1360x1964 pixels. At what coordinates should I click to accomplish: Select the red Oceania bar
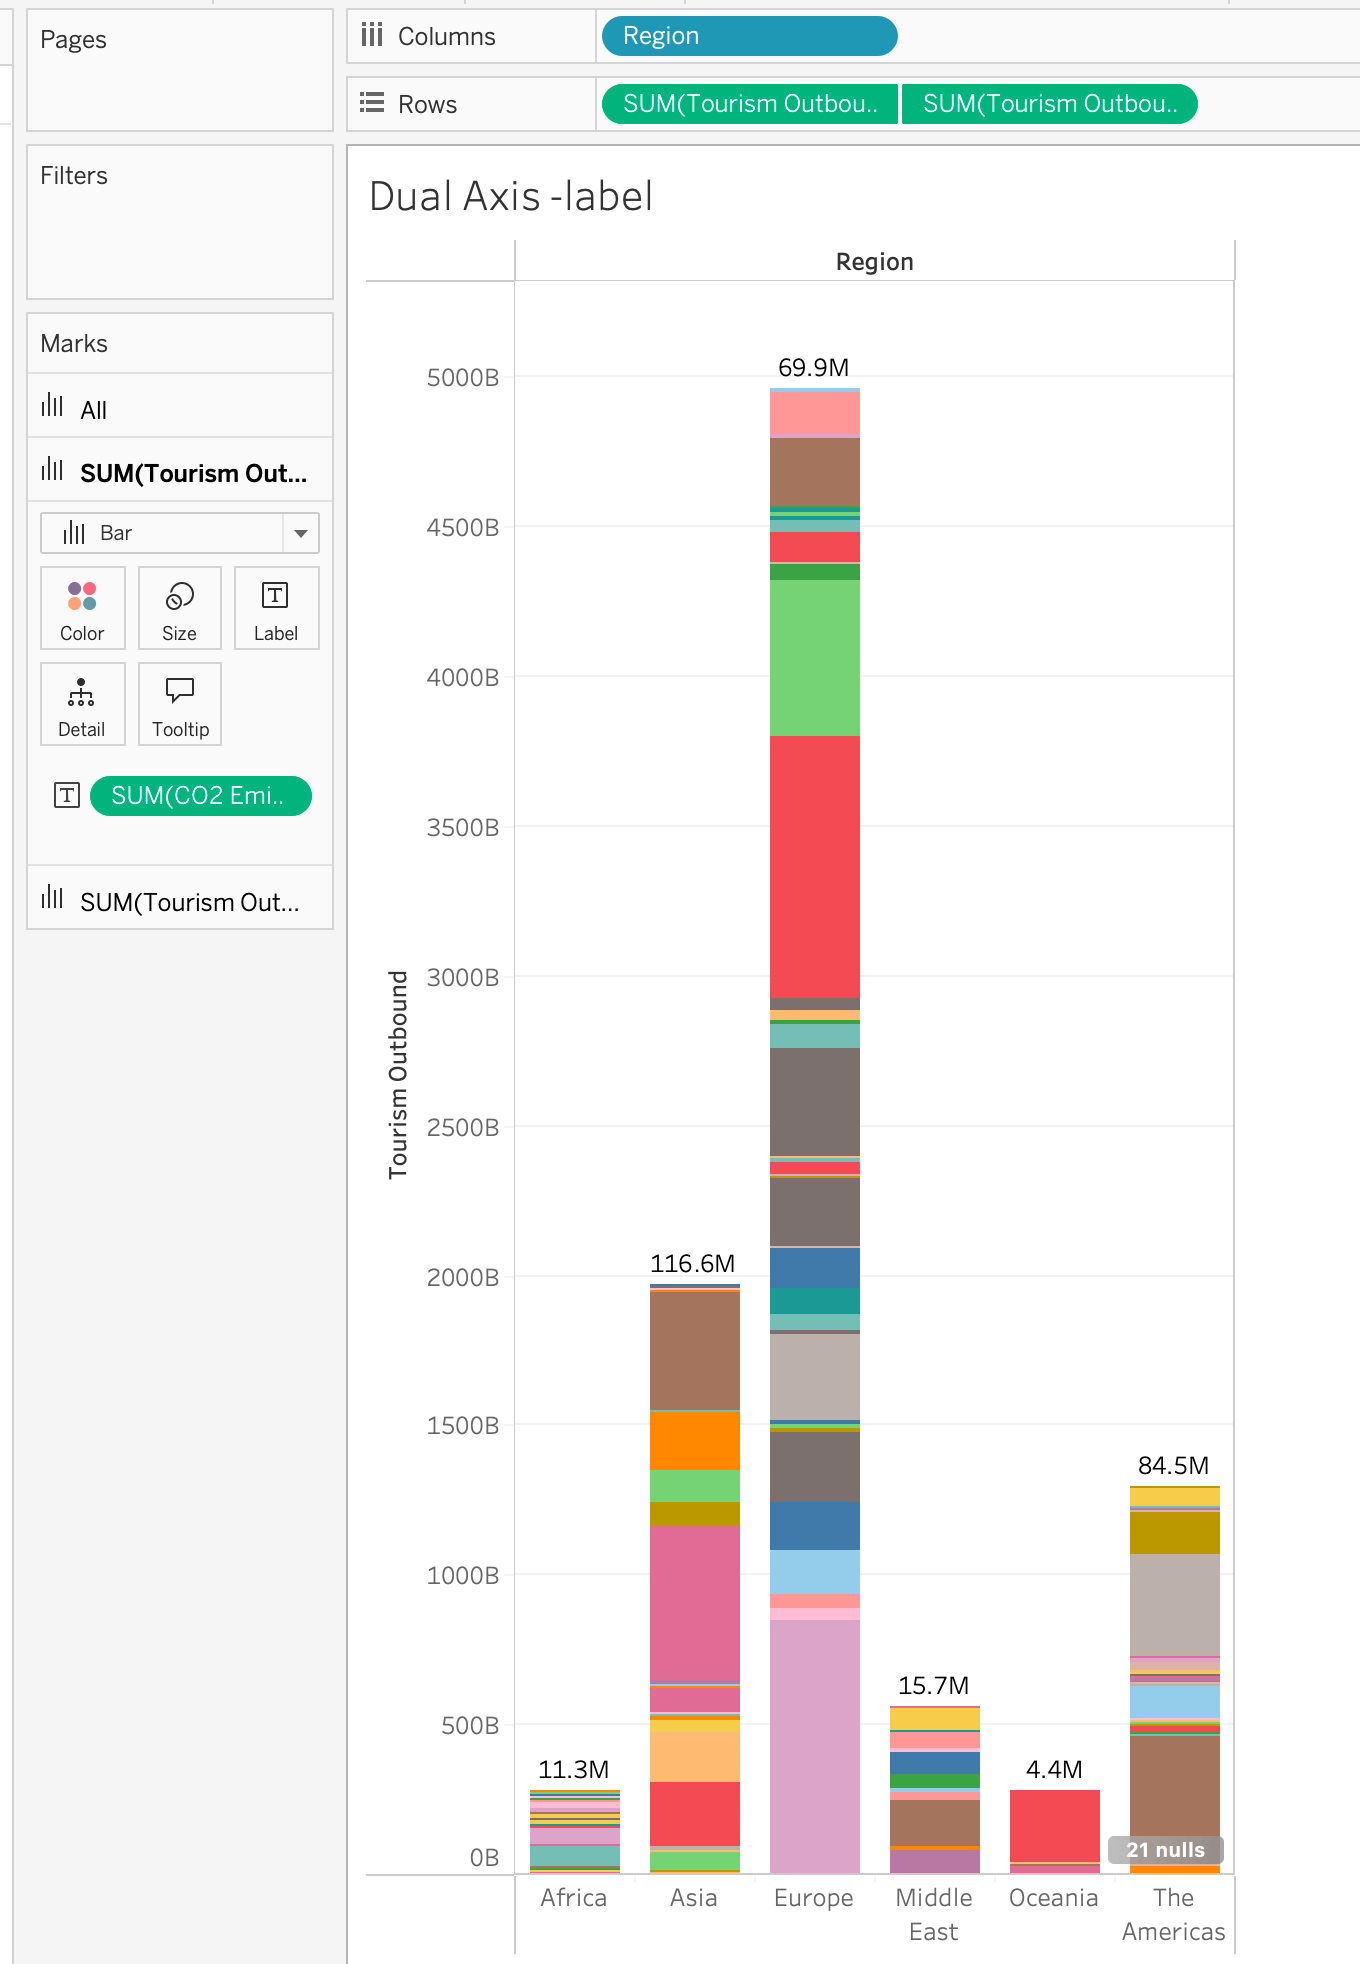1055,1826
